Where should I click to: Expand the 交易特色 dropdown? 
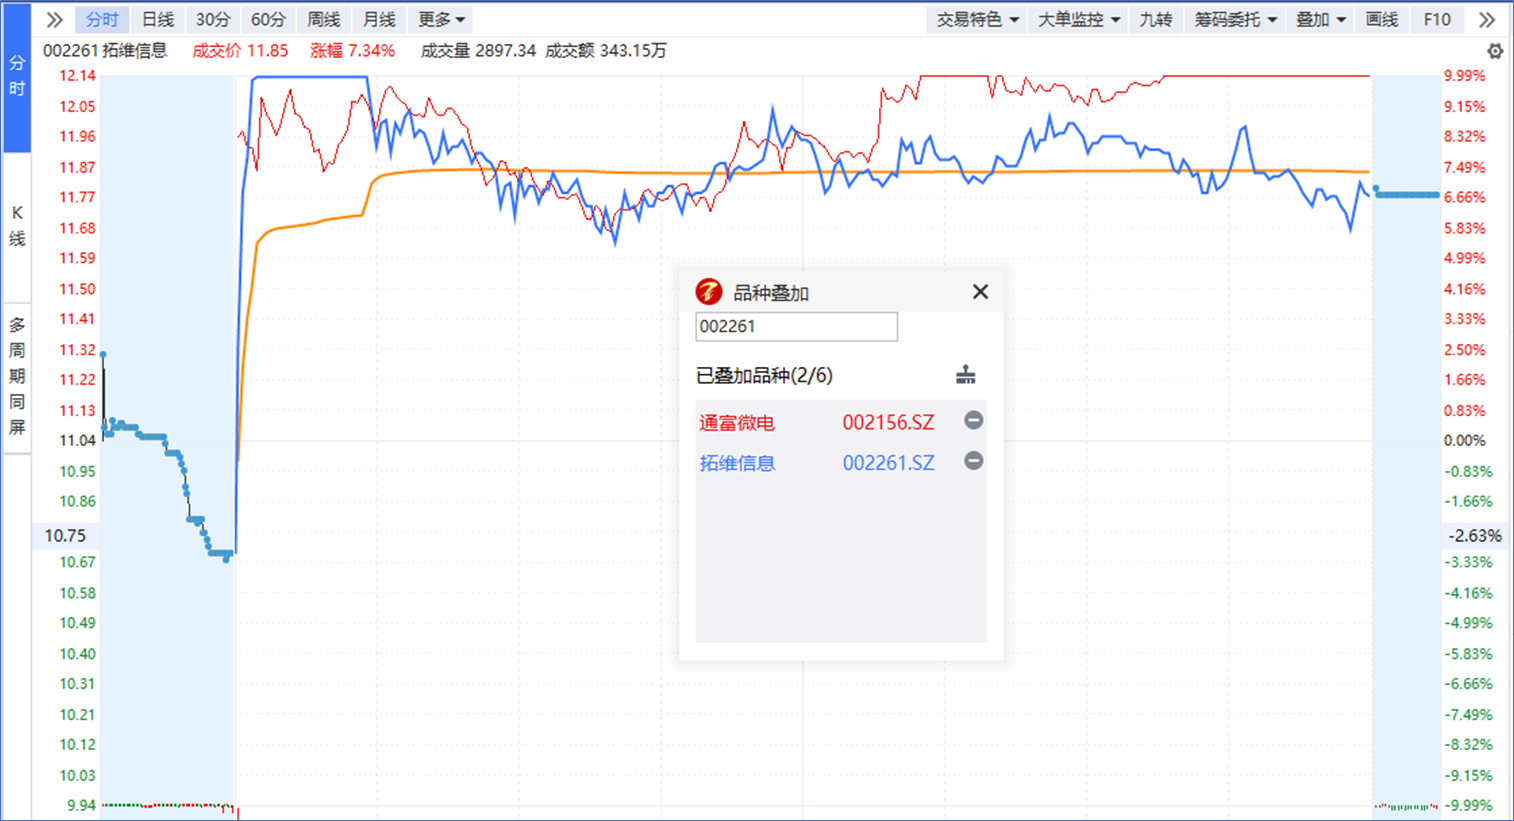point(977,20)
